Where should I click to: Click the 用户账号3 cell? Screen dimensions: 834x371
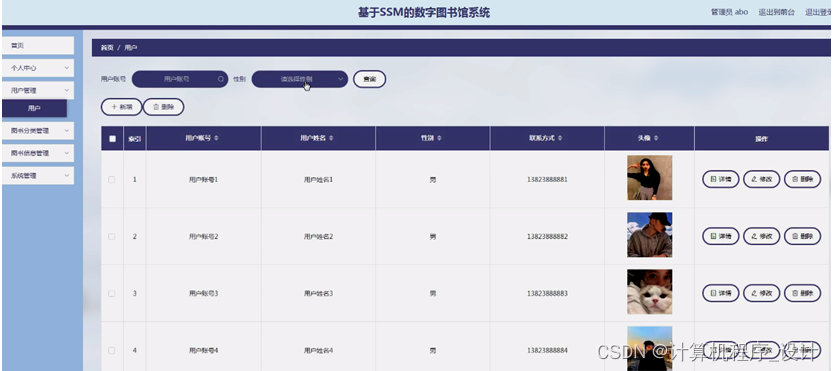[x=204, y=293]
